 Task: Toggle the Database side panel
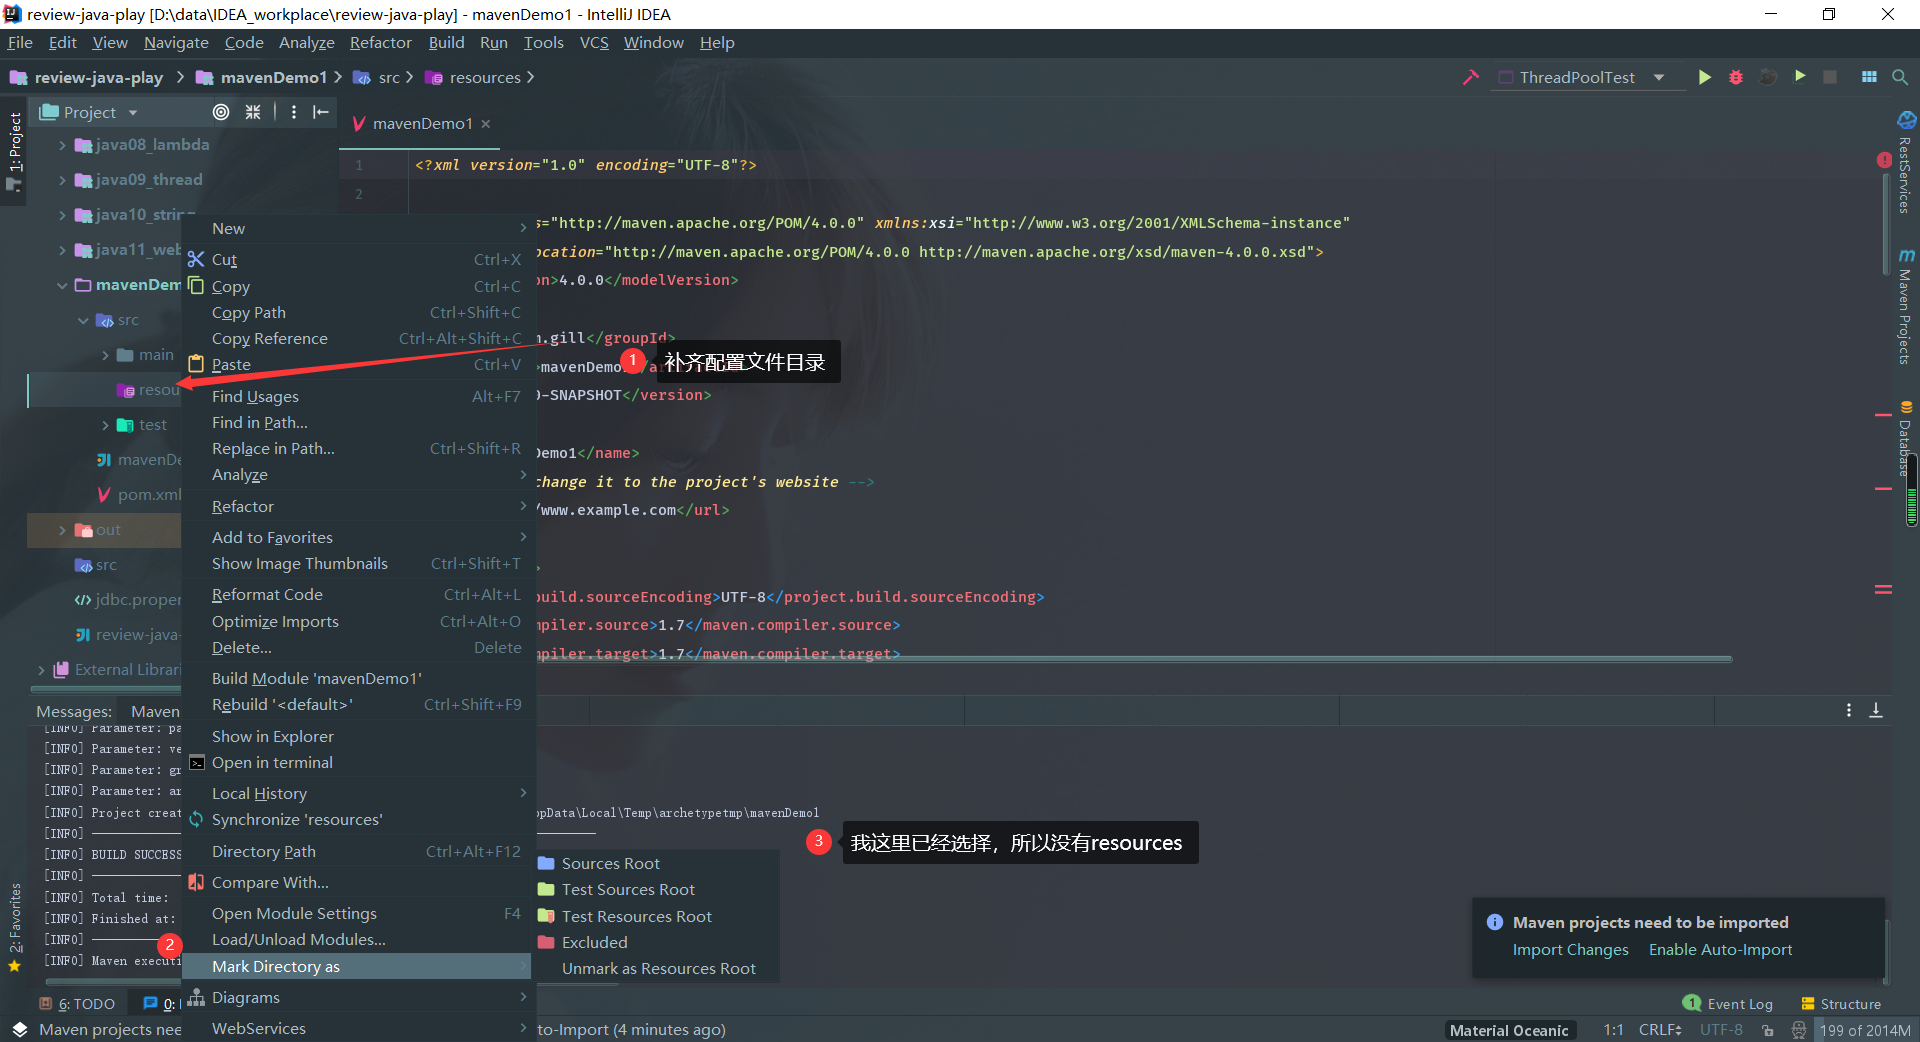[1906, 439]
